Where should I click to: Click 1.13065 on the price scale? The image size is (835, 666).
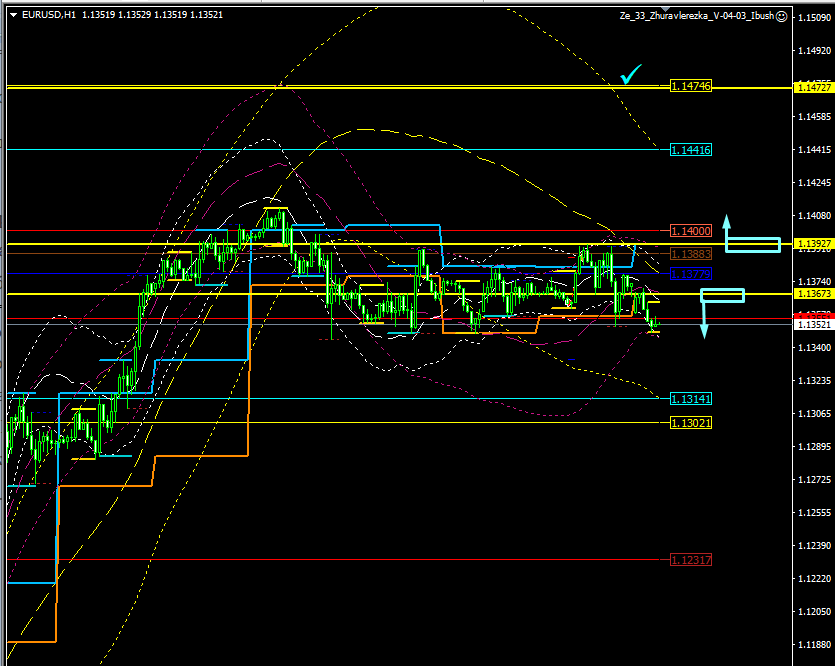(x=814, y=414)
